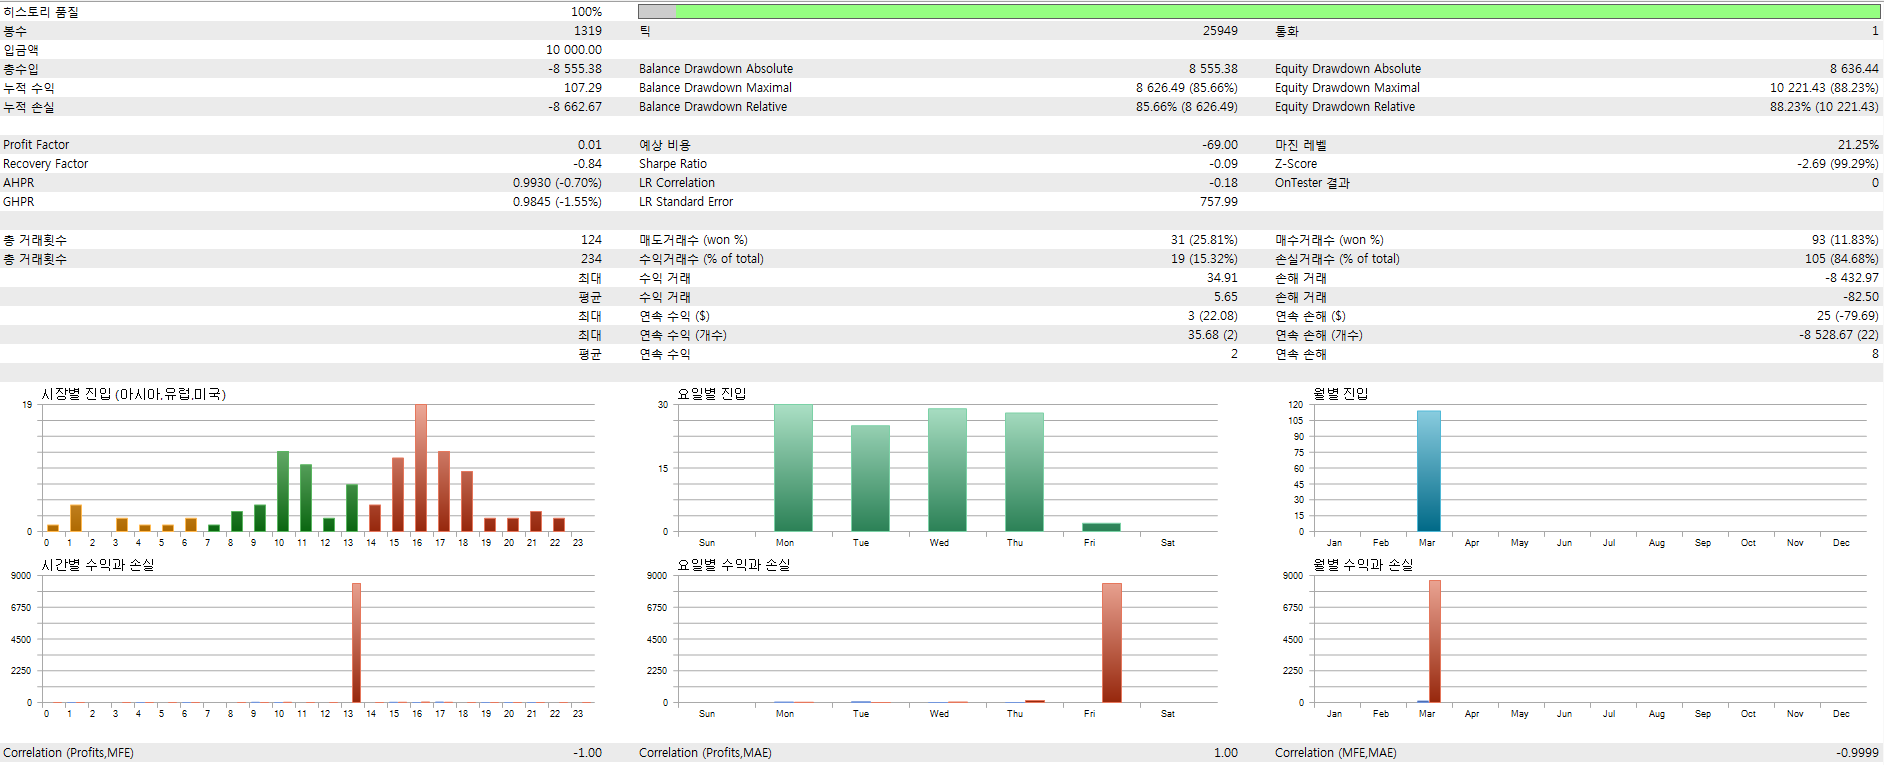Click the Mar bar in 월별 진입 chart
This screenshot has height=765, width=1884.
click(x=1429, y=471)
